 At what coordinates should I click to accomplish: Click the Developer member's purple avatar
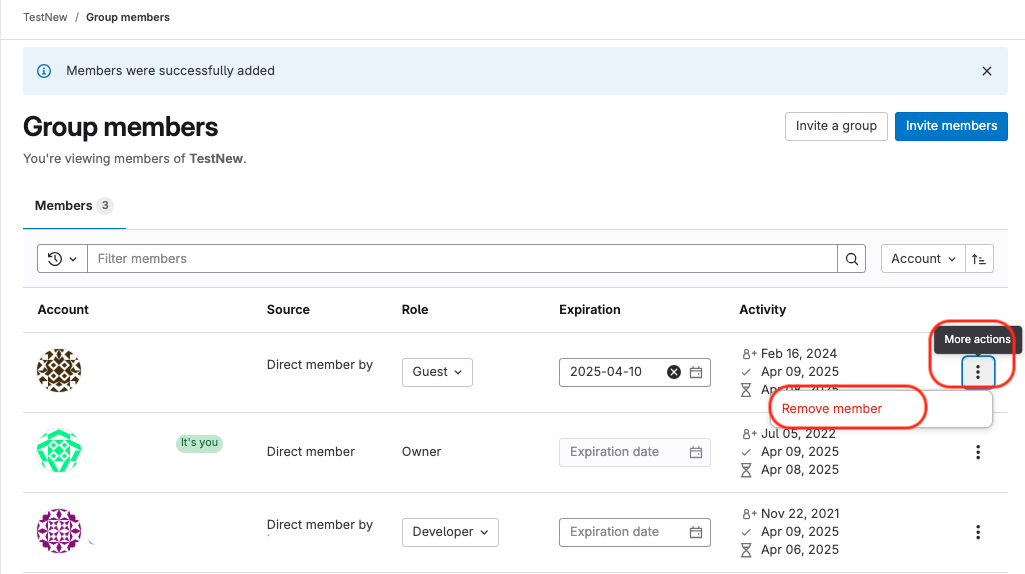(59, 531)
